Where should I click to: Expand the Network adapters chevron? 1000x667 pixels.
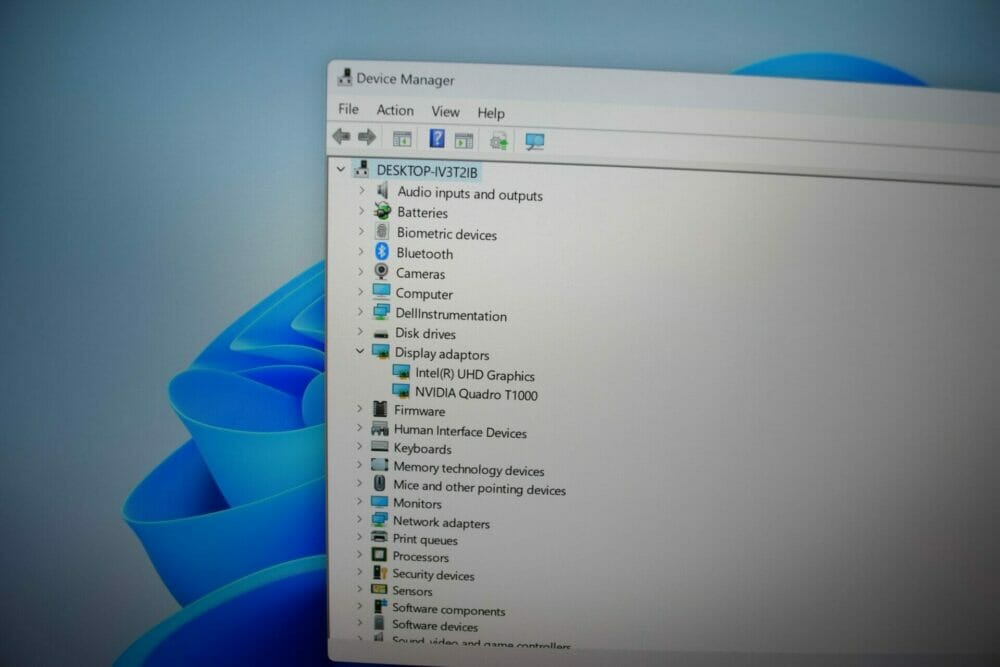coord(360,519)
